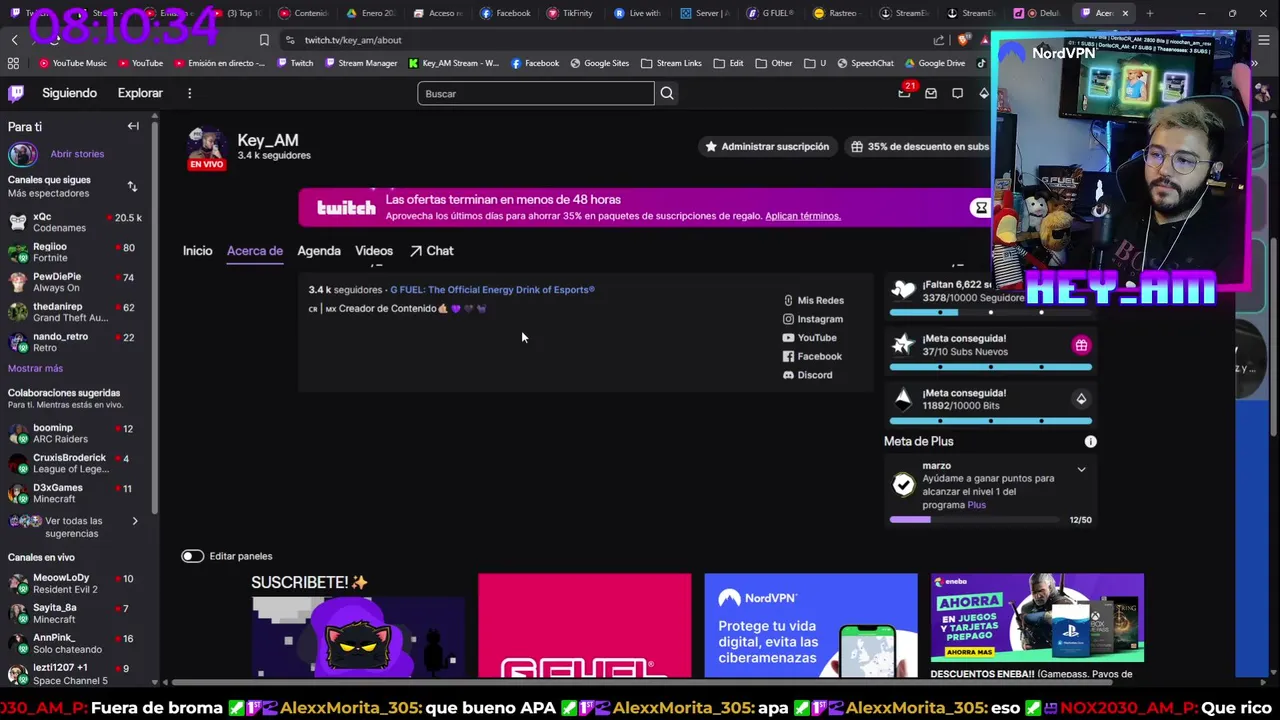Click the Seguidores goal progress bar
1280x720 pixels.
991,312
